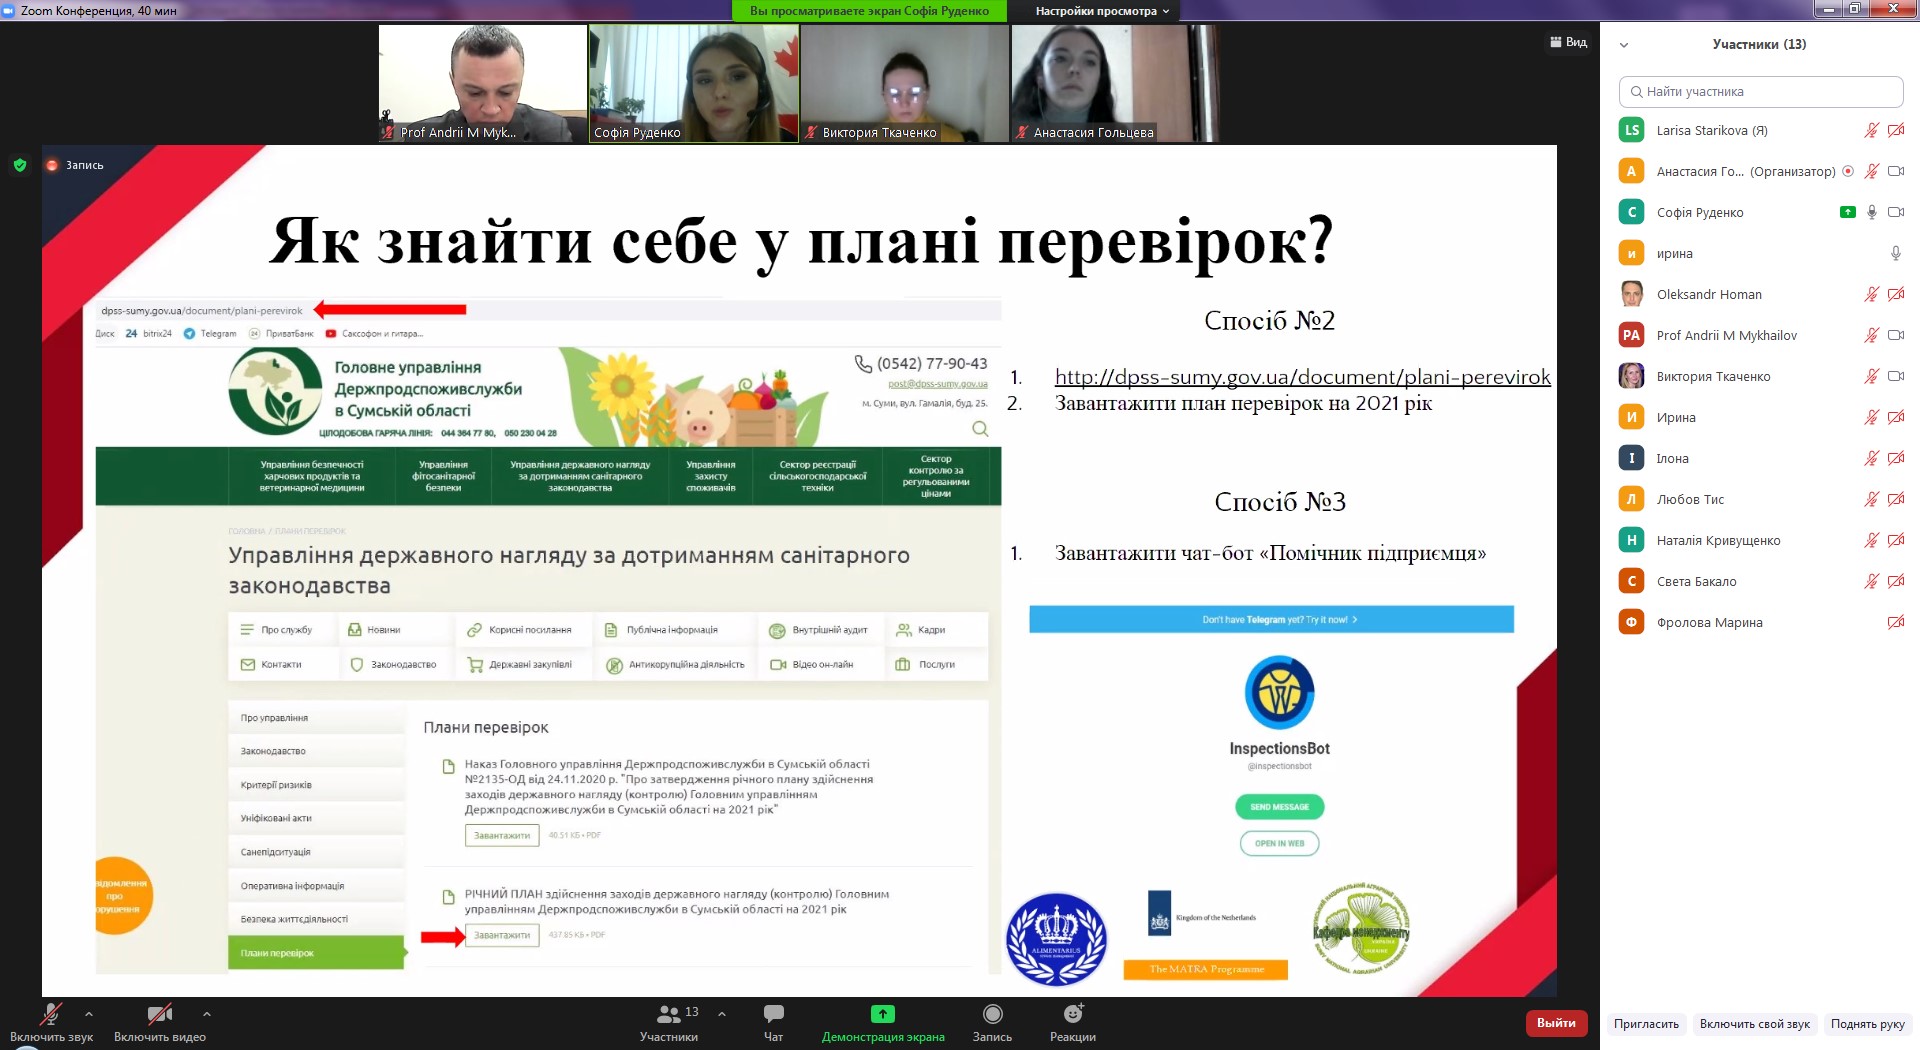
Task: Select Критерії ризиків sidebar item
Action: tap(317, 785)
